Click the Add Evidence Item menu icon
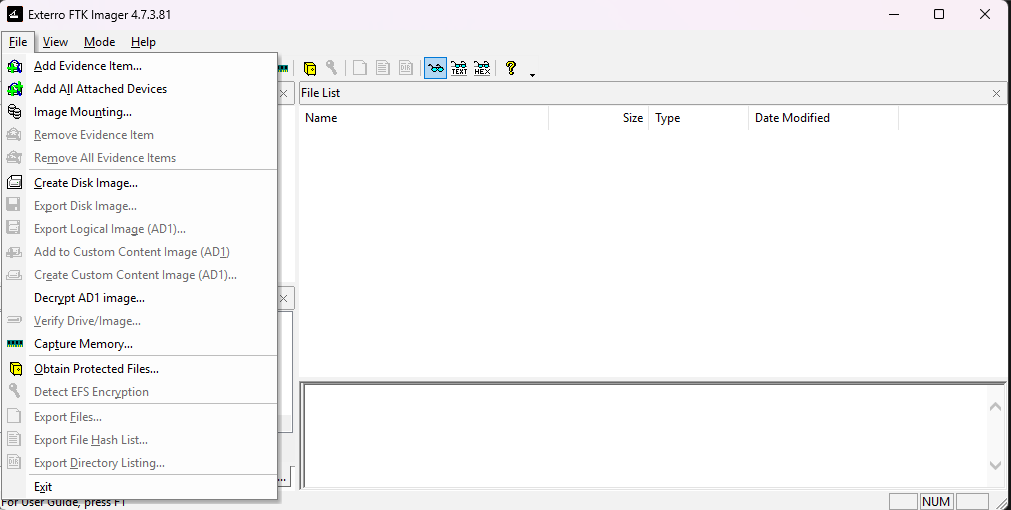Viewport: 1011px width, 510px height. click(x=14, y=66)
